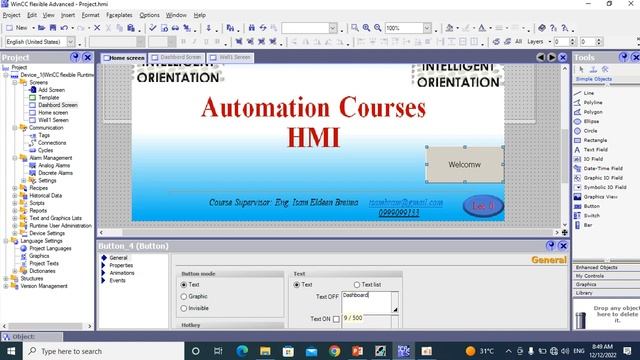Undo the last action in toolbar
The height and width of the screenshot is (360, 640).
point(64,28)
